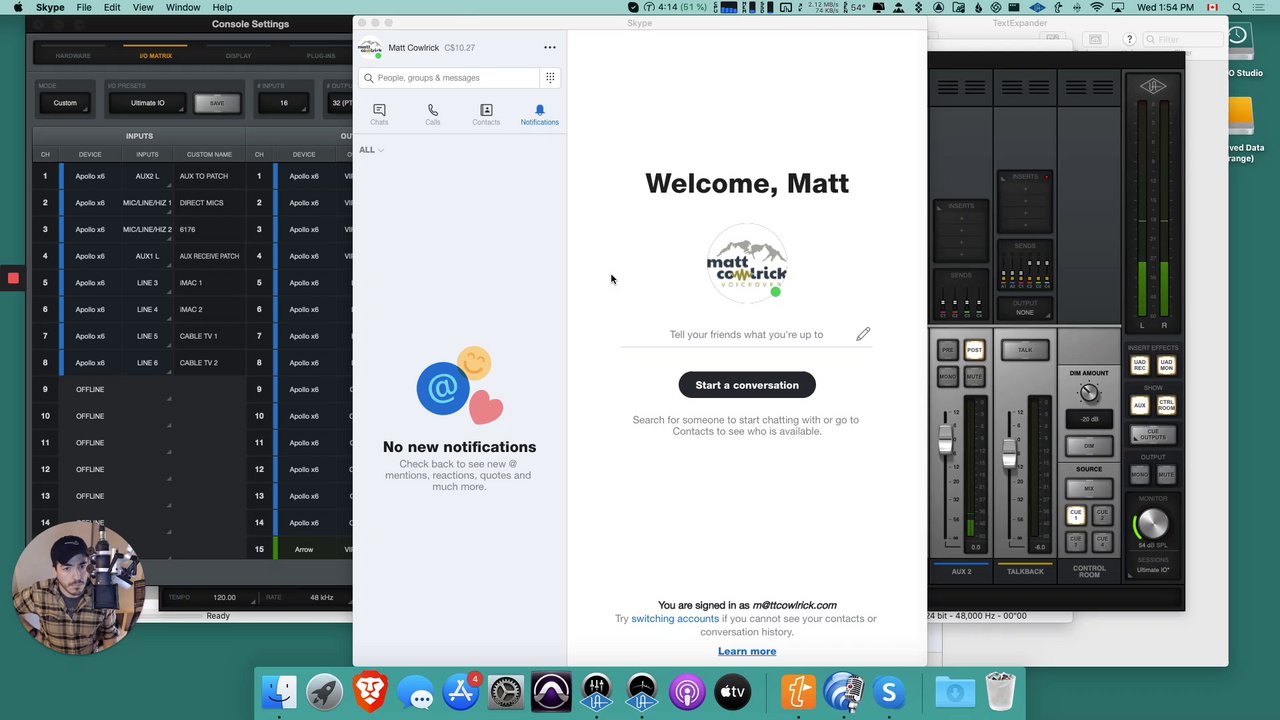The height and width of the screenshot is (720, 1280).
Task: Click the AUX TO PATCH custom name cell
Action: [209, 176]
